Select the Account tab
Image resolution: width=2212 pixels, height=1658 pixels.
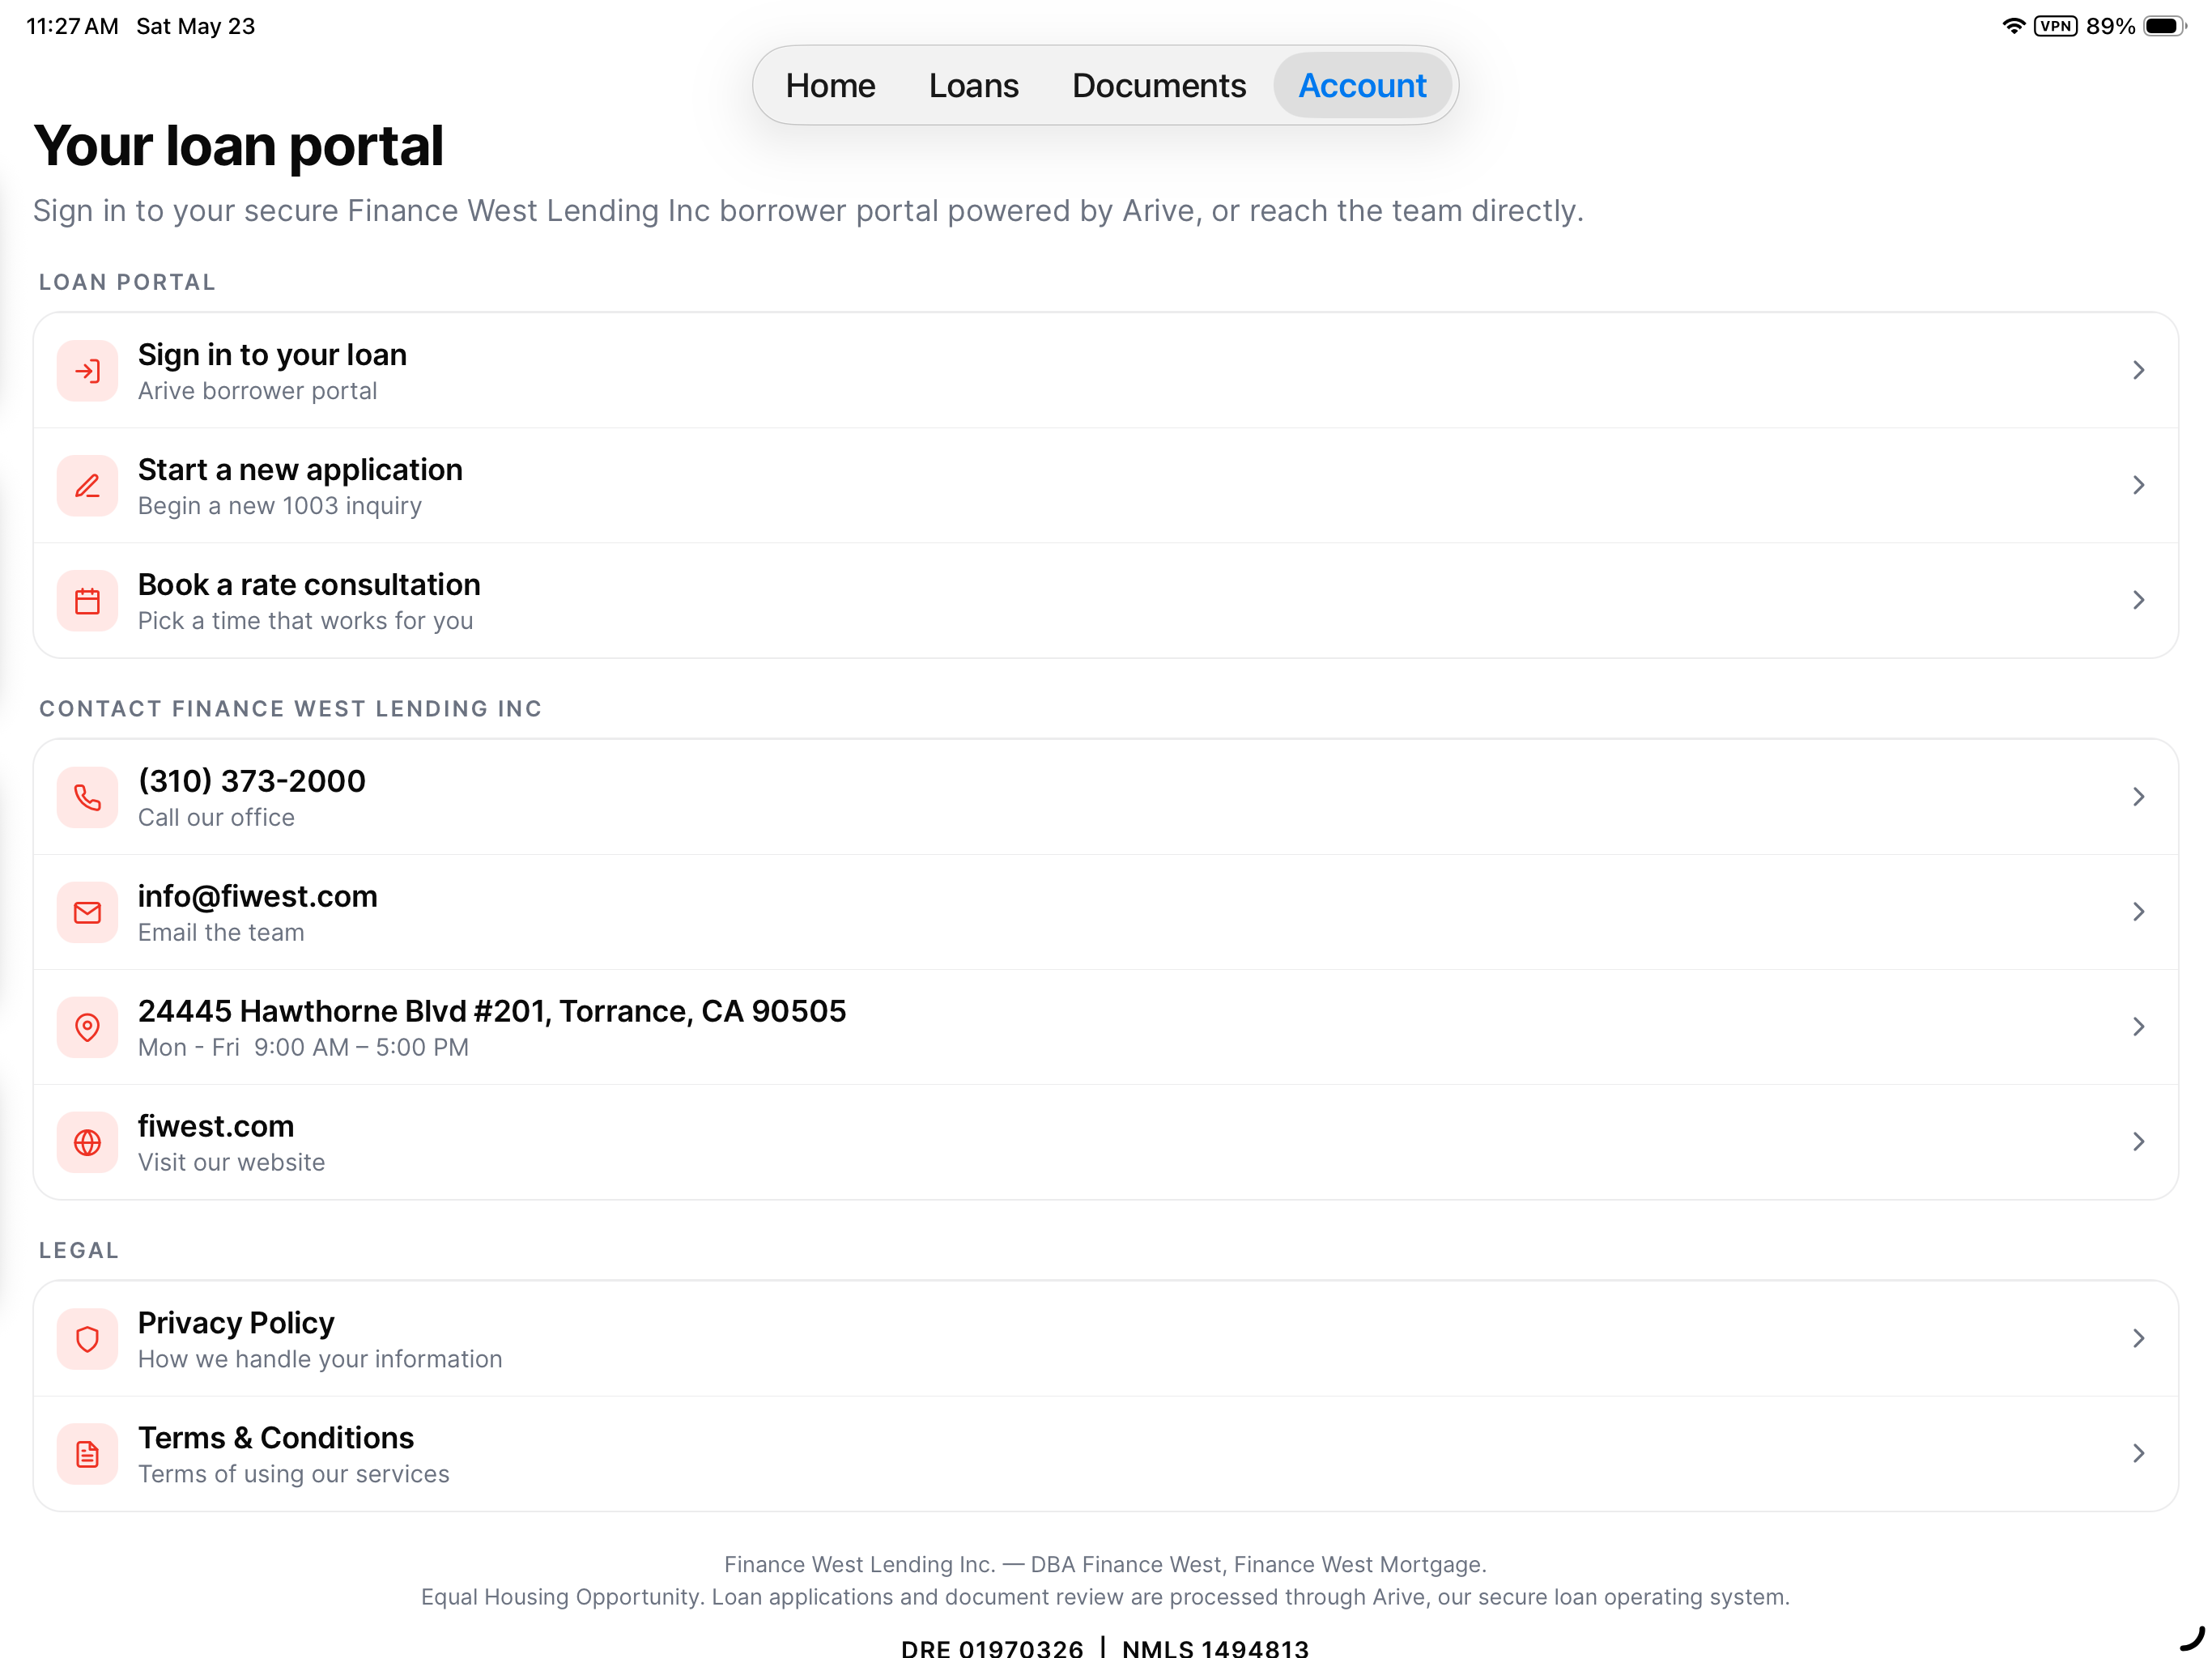click(1362, 86)
